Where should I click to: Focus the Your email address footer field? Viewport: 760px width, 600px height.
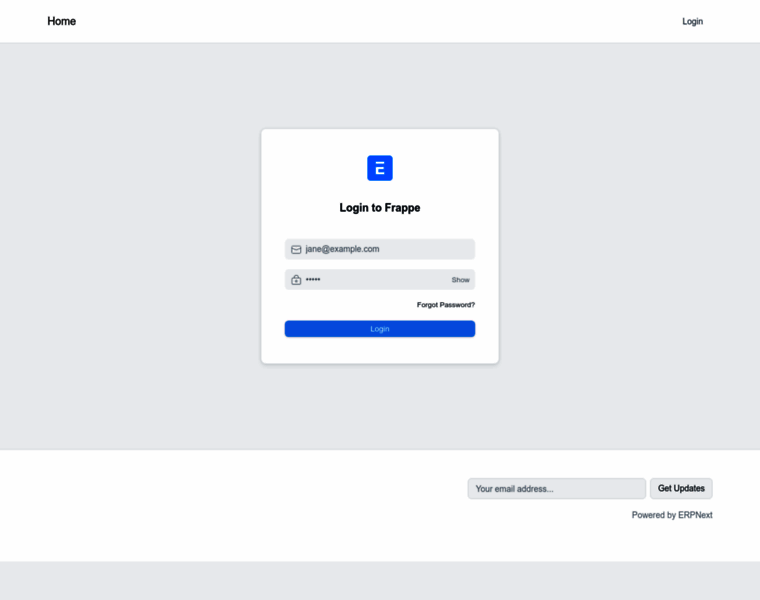click(556, 489)
